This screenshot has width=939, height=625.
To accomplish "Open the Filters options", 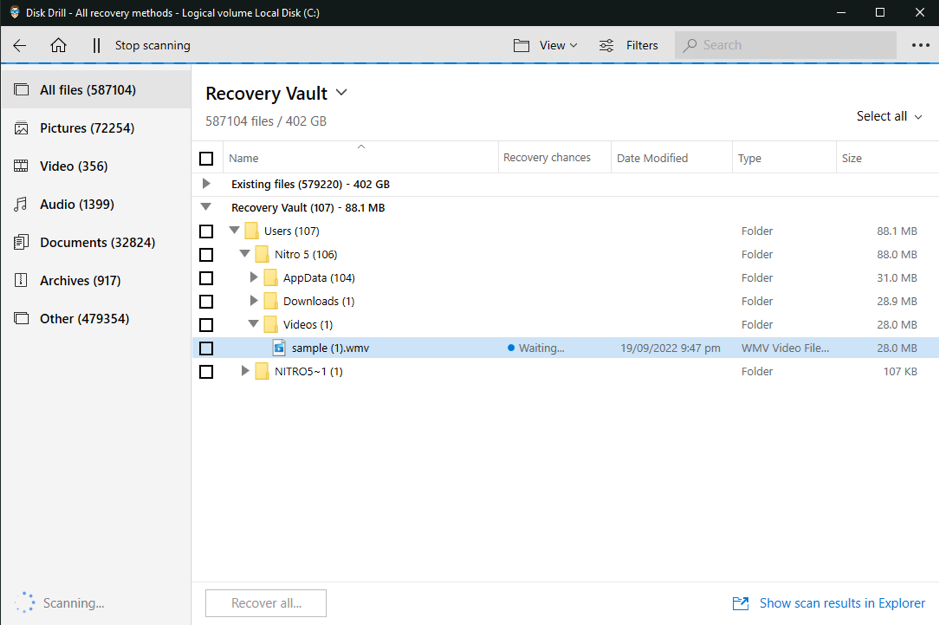I will pyautogui.click(x=628, y=45).
